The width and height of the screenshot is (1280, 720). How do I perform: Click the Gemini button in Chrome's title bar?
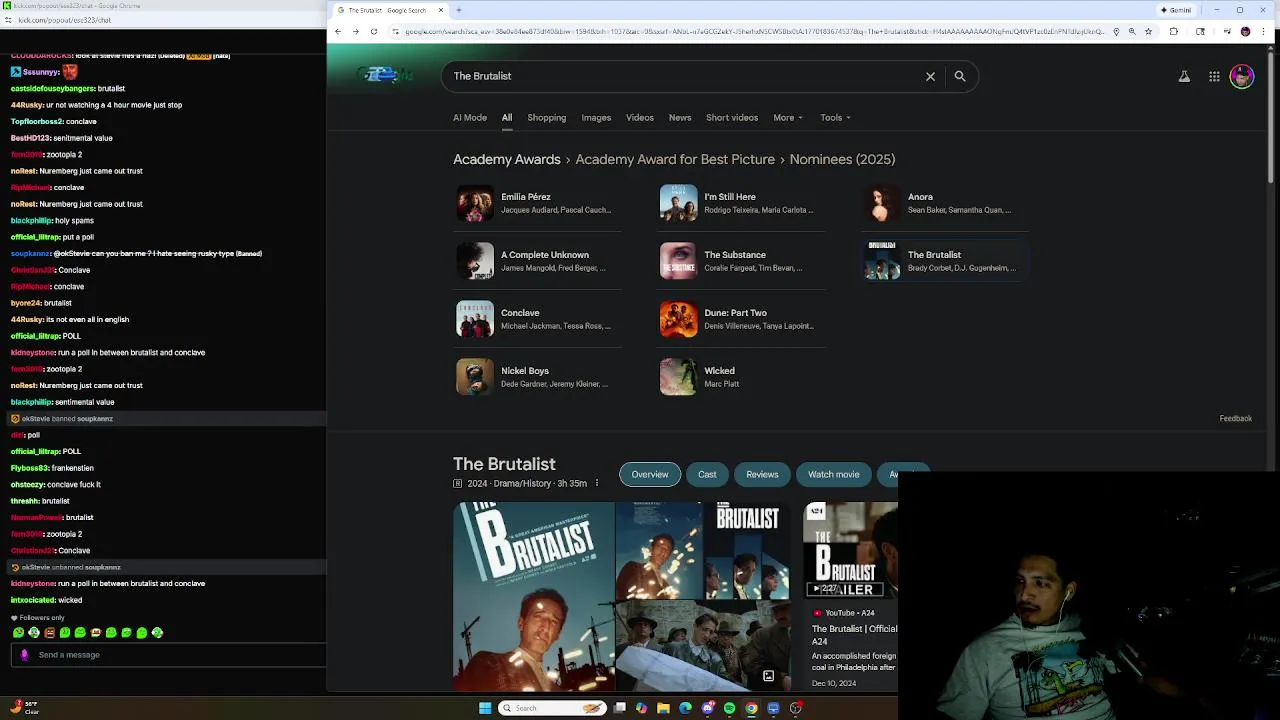click(x=1176, y=10)
